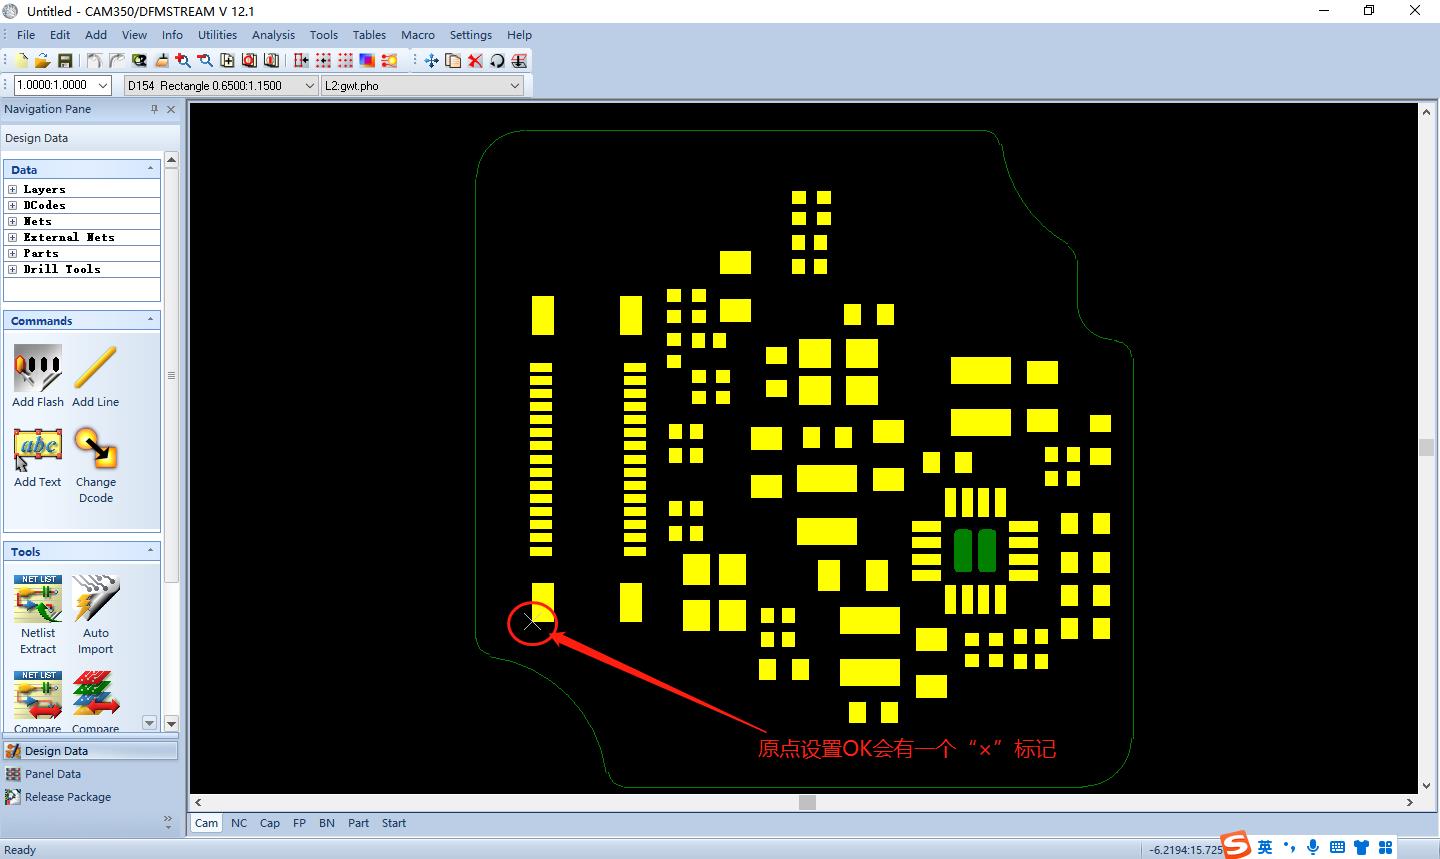The height and width of the screenshot is (859, 1440).
Task: Open the 1.0000:1.0000 scale dropdown
Action: (x=101, y=85)
